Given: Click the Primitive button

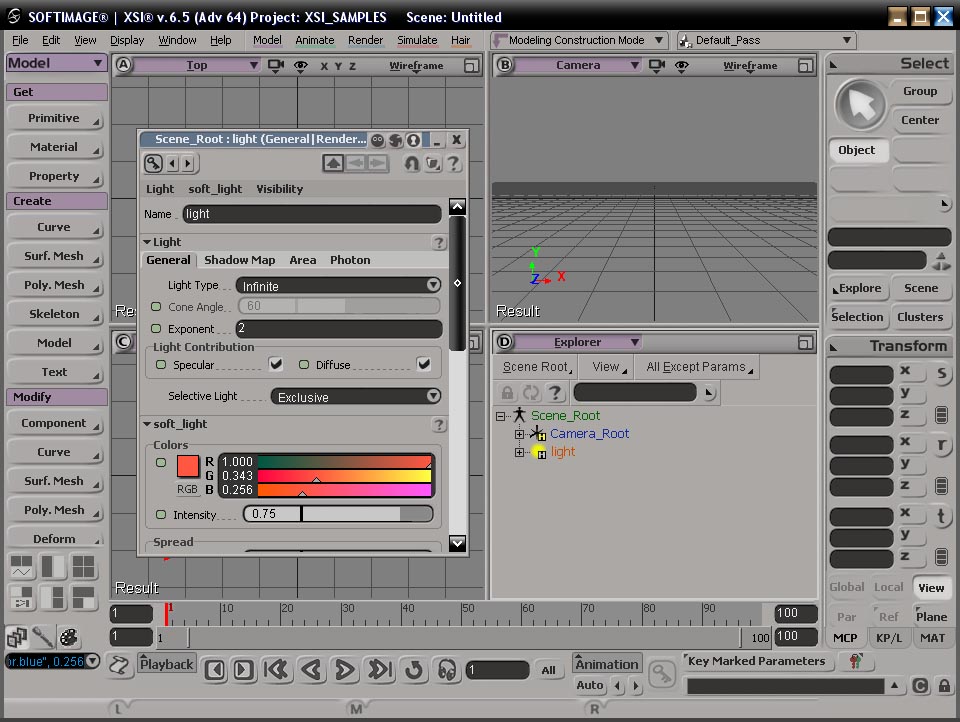Looking at the screenshot, I should point(54,118).
